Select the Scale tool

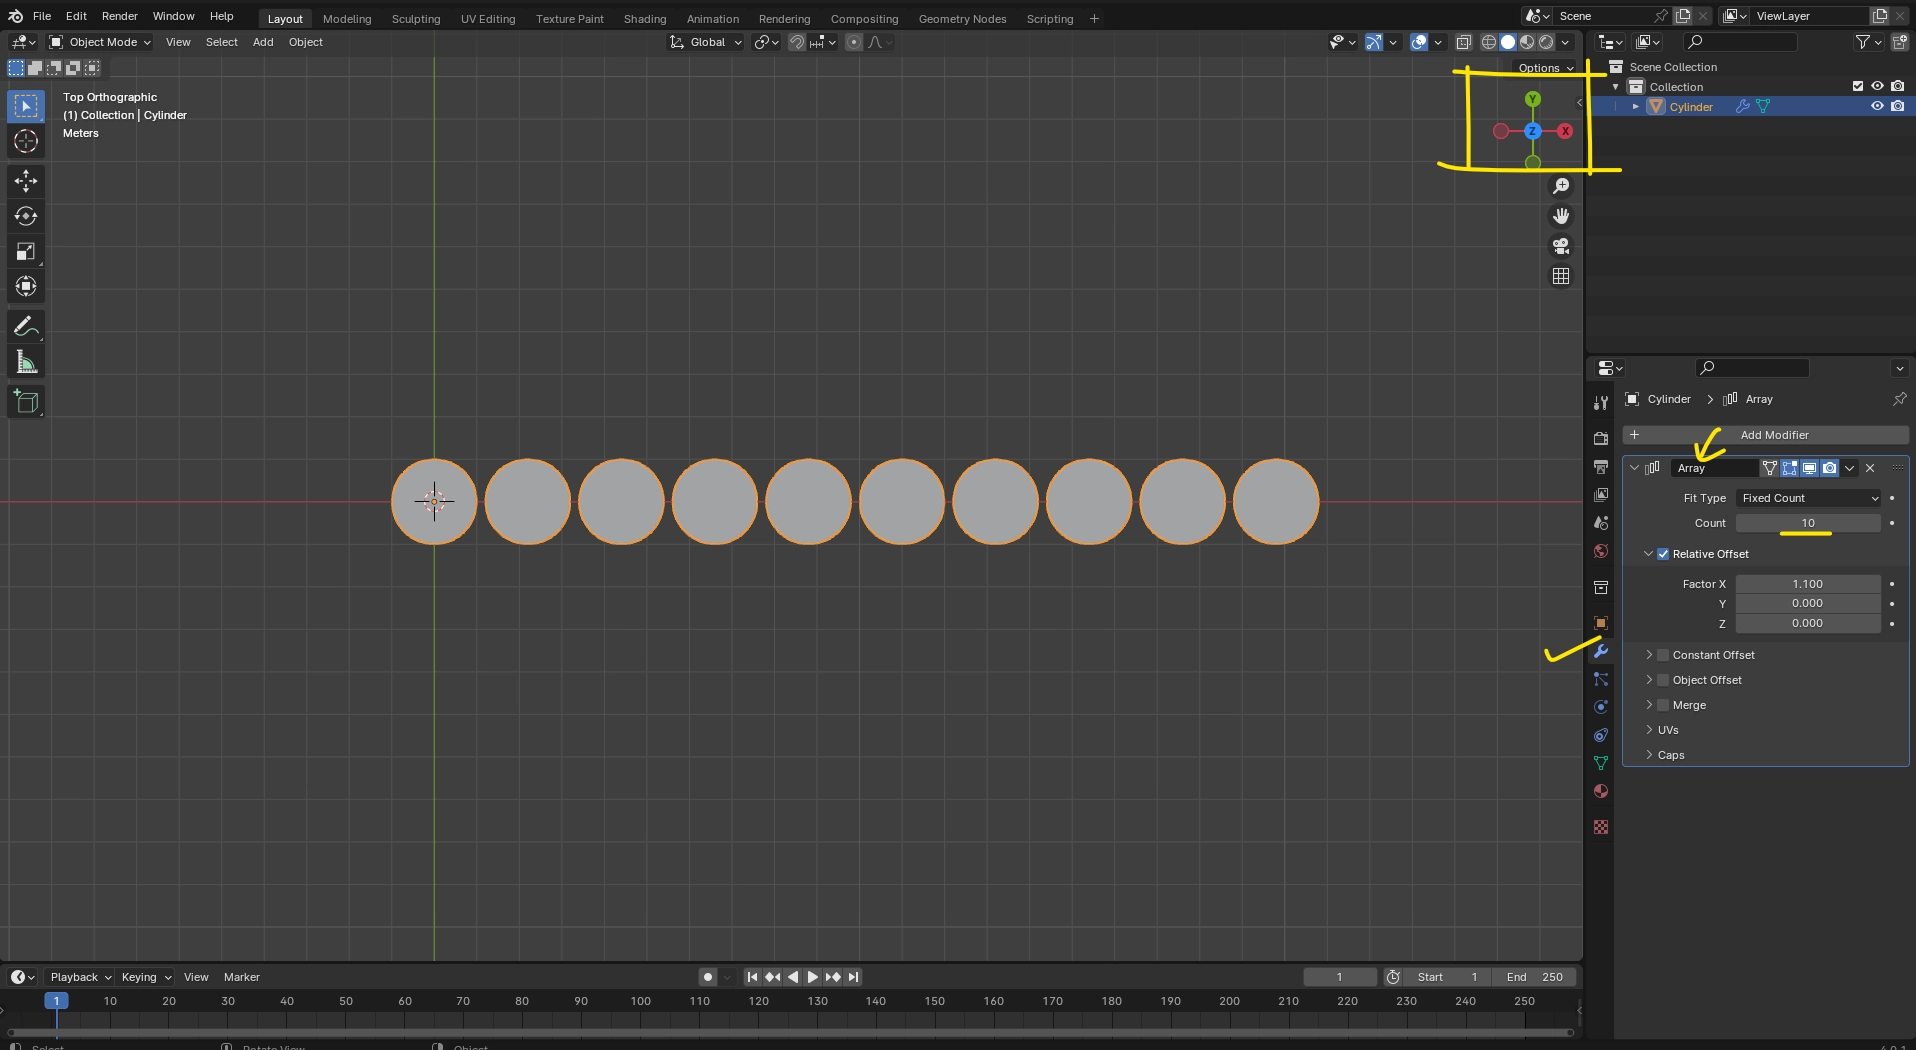pyautogui.click(x=25, y=253)
